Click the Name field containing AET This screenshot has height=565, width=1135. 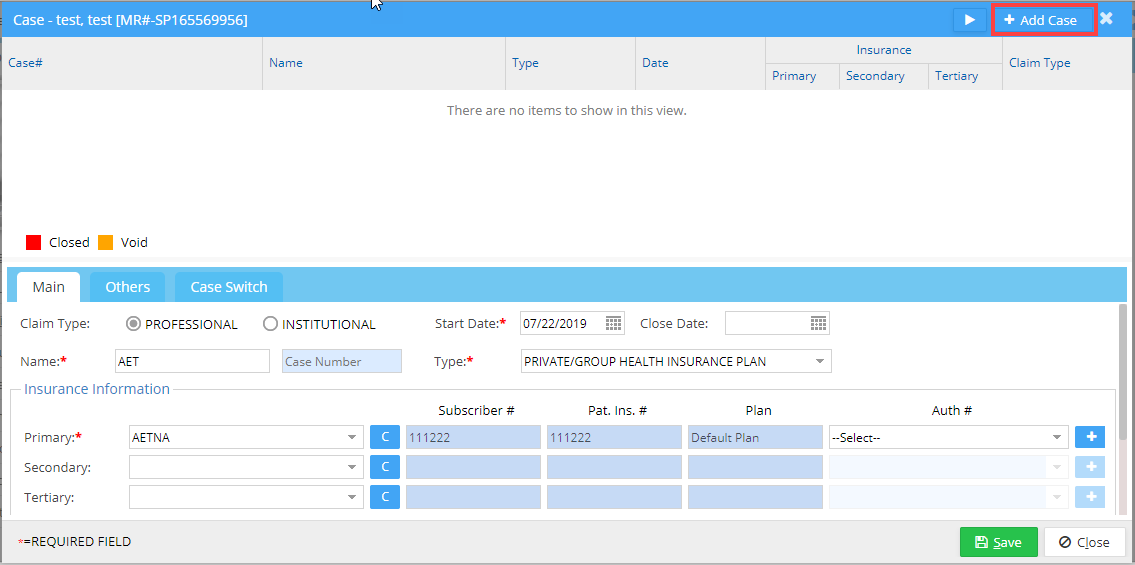pos(192,361)
